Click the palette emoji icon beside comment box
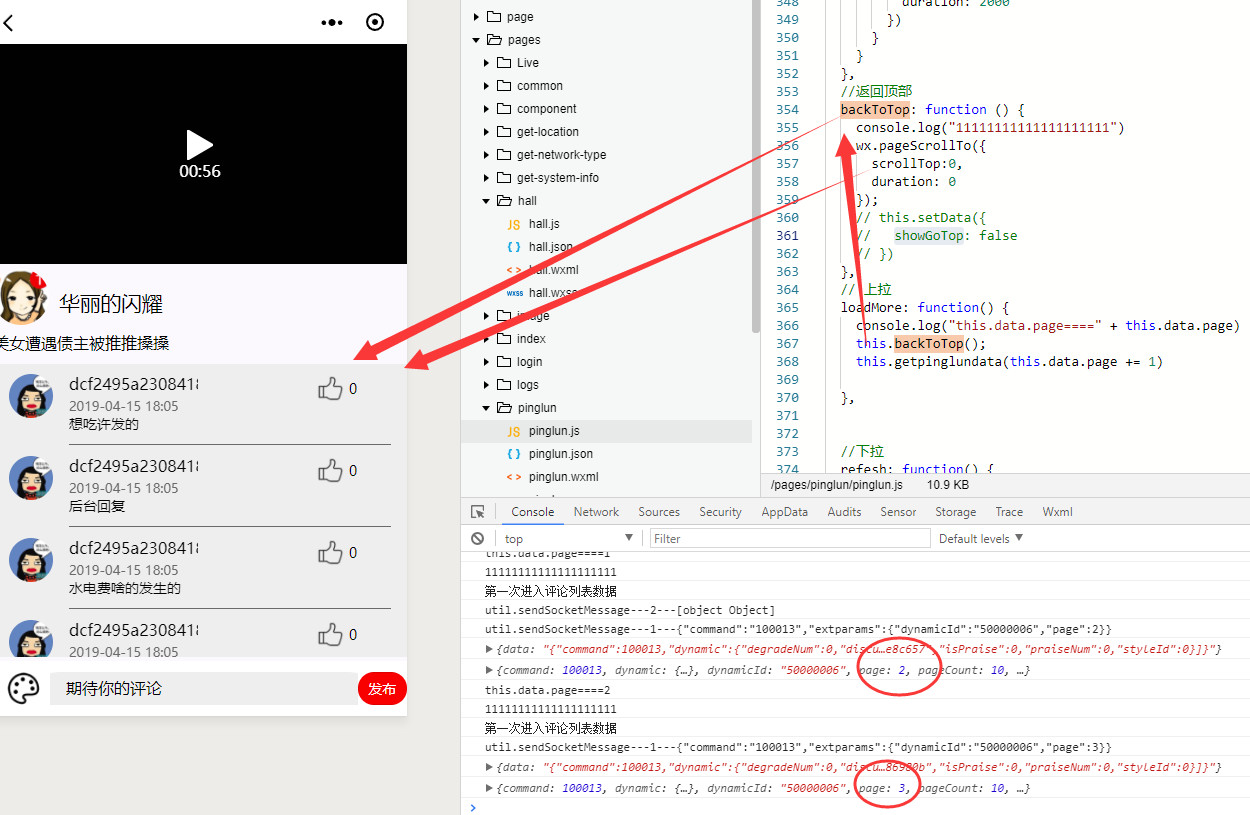1250x815 pixels. pos(23,688)
